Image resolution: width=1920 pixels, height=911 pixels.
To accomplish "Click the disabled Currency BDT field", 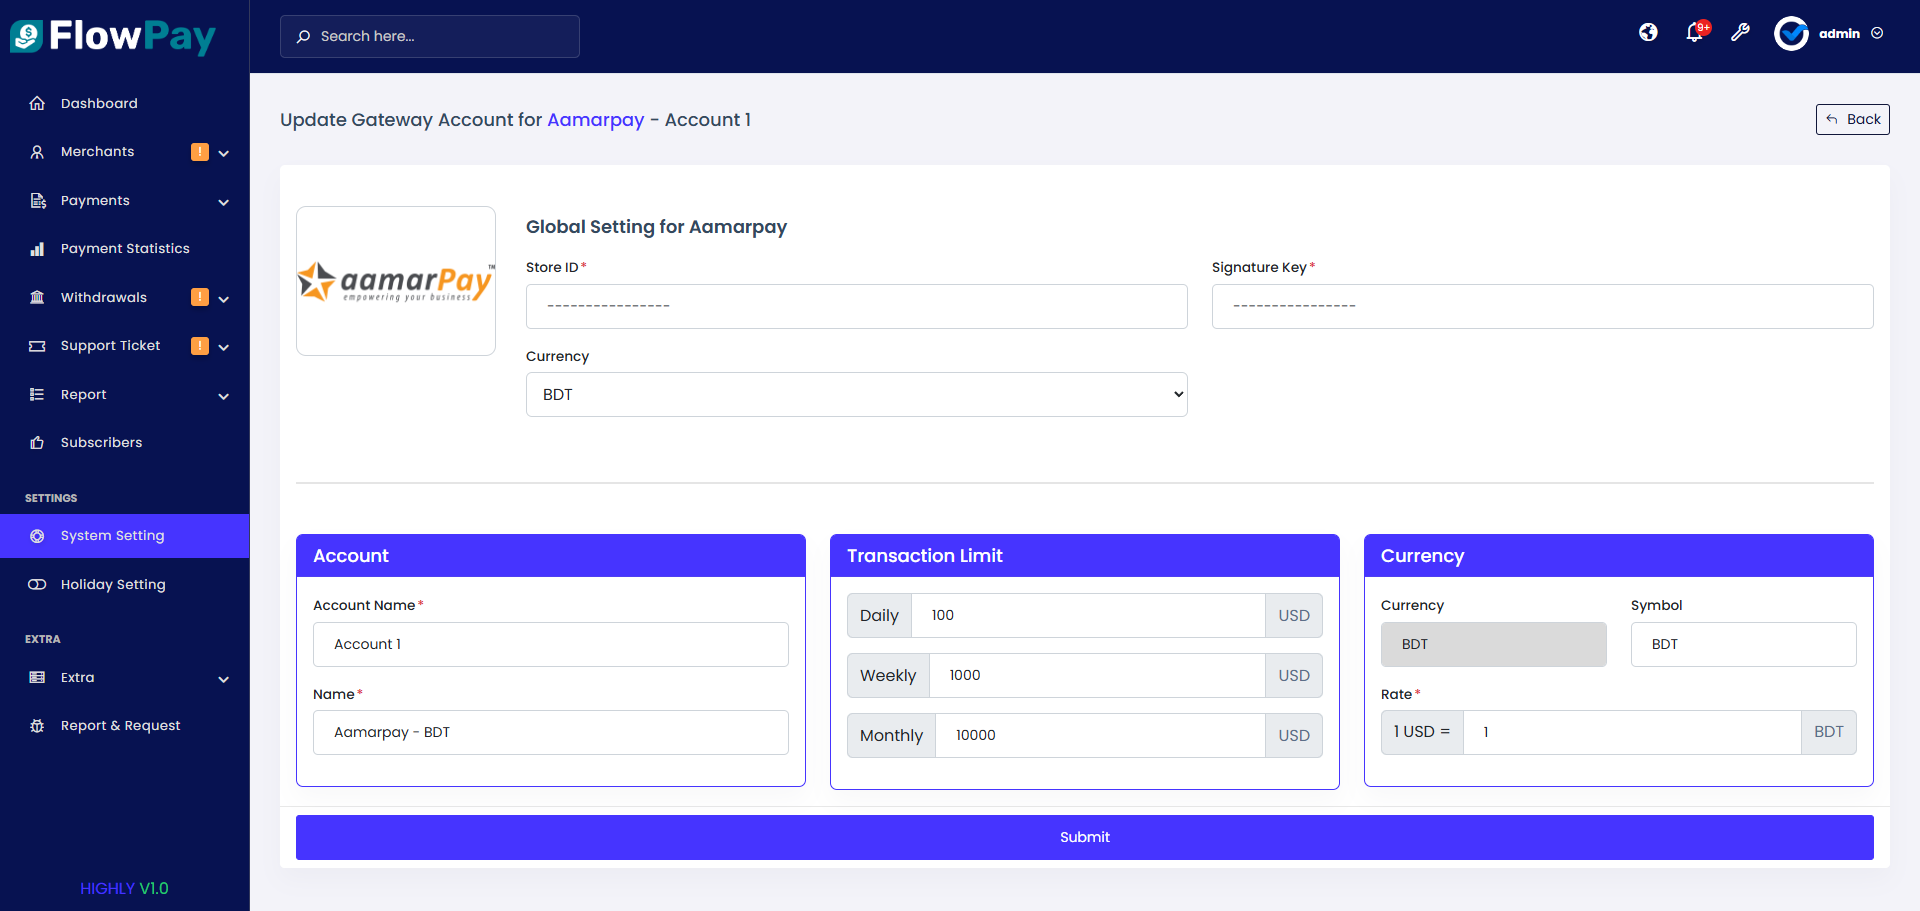I will (x=1494, y=644).
